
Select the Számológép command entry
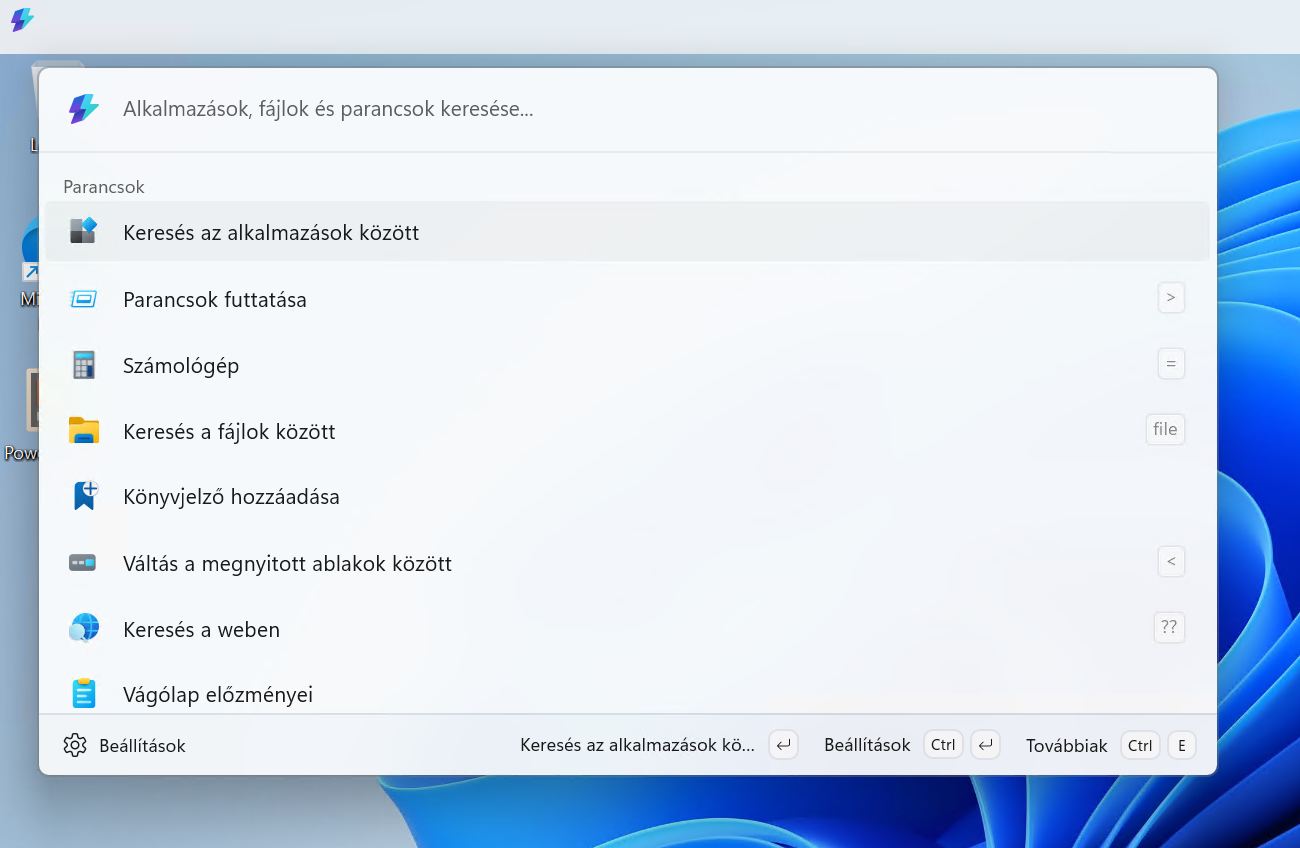[x=181, y=366]
